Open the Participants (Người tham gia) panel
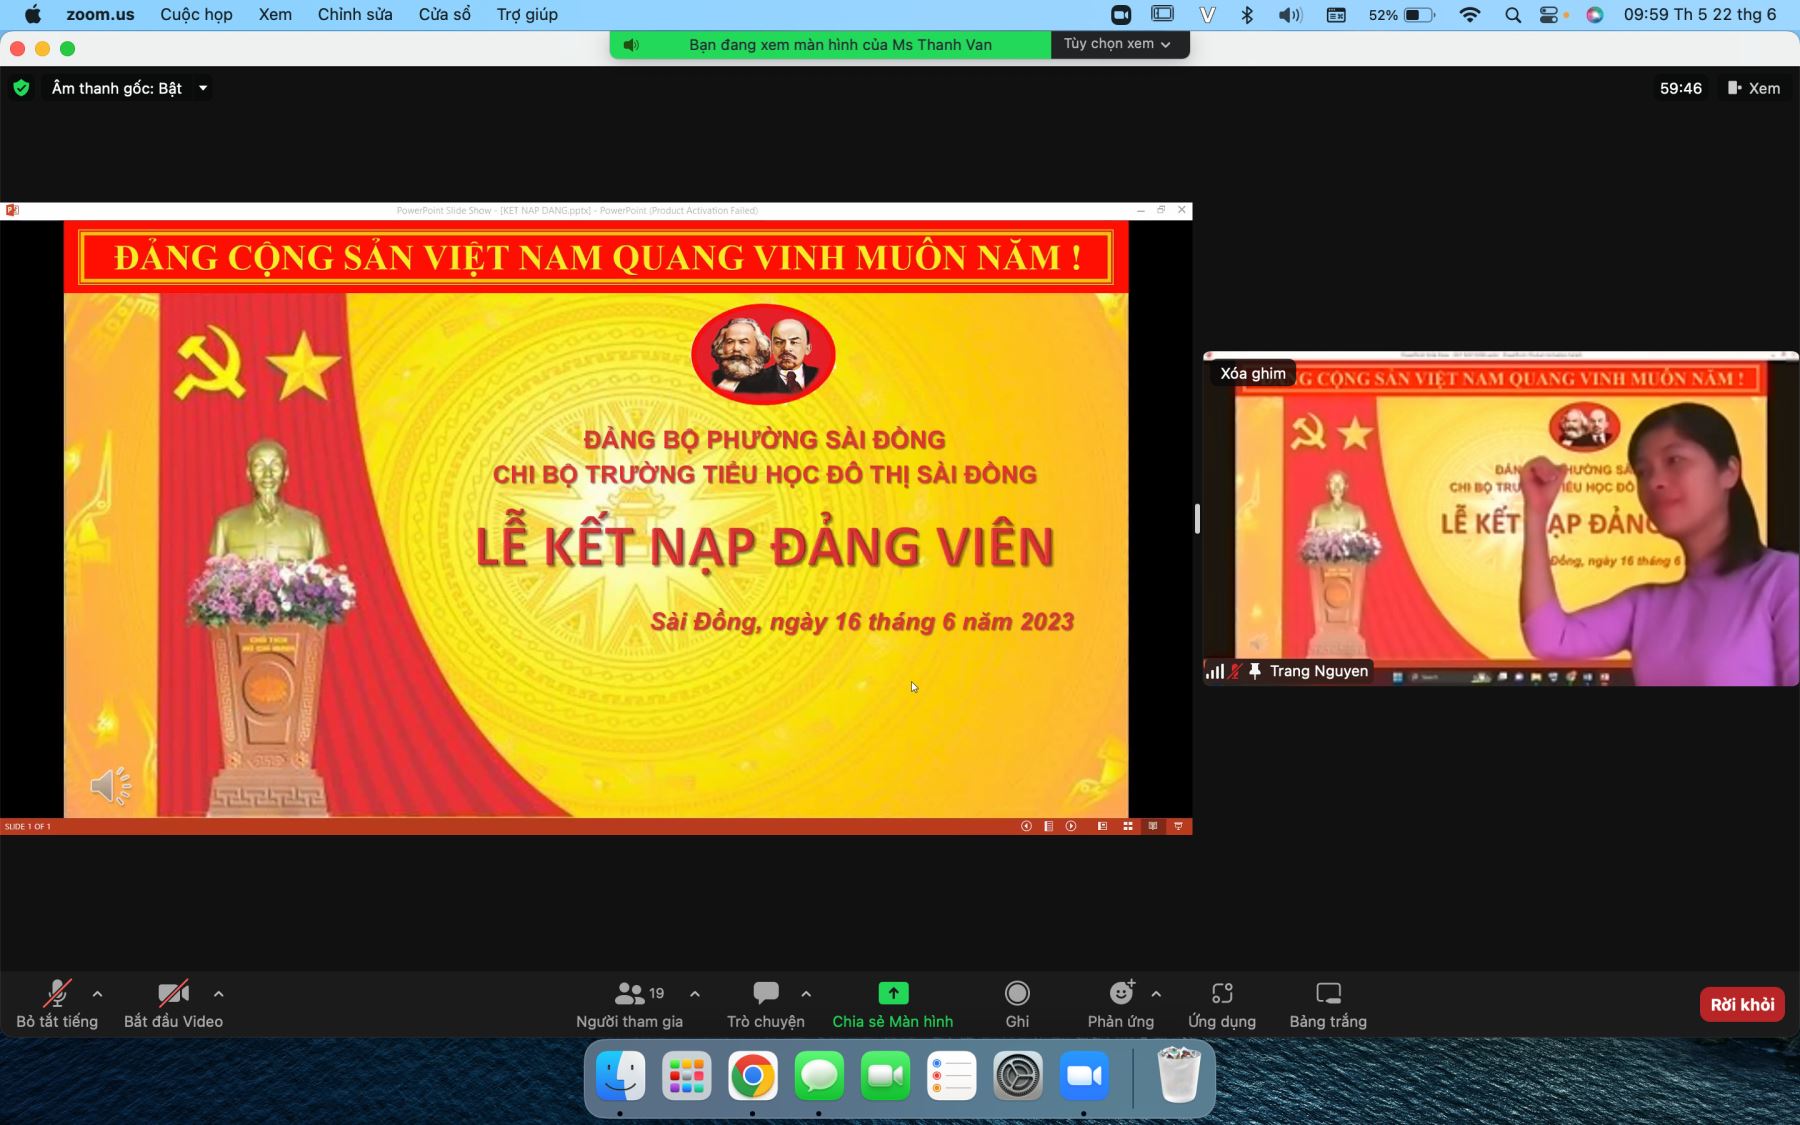This screenshot has width=1800, height=1125. pyautogui.click(x=630, y=993)
